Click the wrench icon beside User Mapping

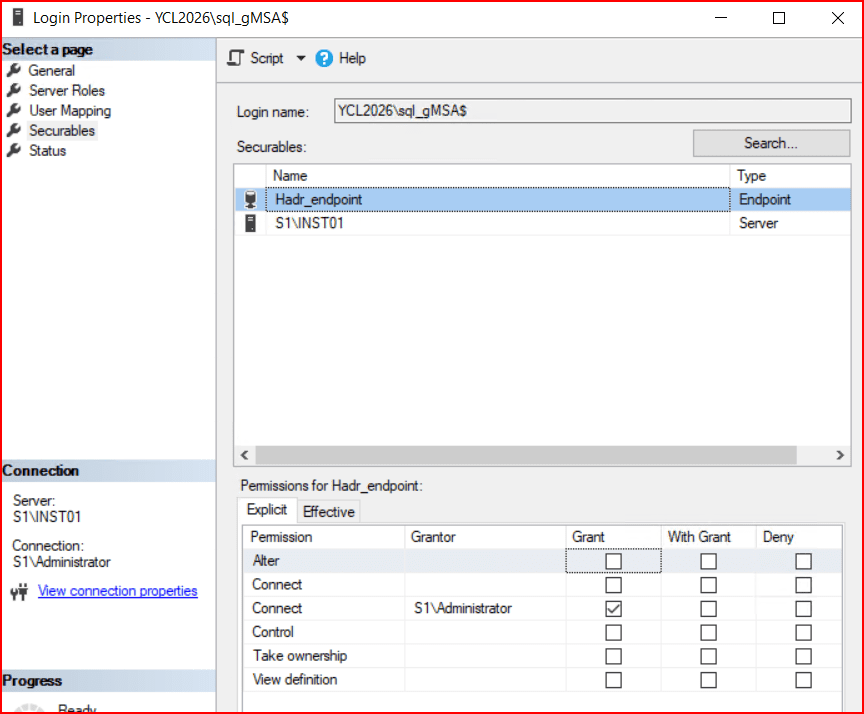click(x=14, y=110)
